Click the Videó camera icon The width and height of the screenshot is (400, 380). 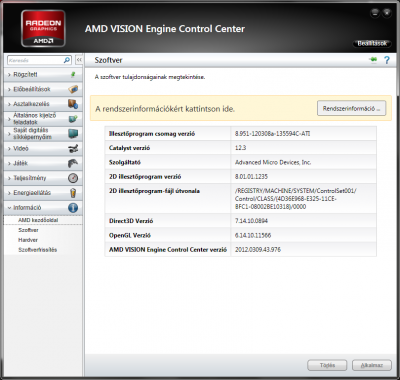(x=73, y=148)
